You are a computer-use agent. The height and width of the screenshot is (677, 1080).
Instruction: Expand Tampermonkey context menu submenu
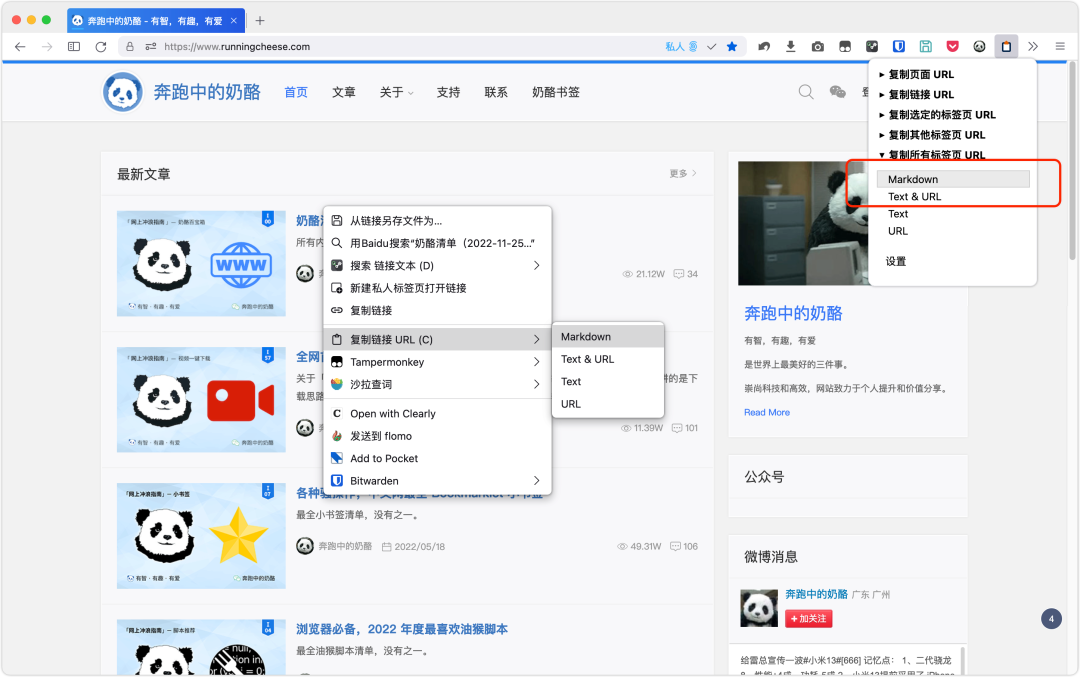[437, 362]
